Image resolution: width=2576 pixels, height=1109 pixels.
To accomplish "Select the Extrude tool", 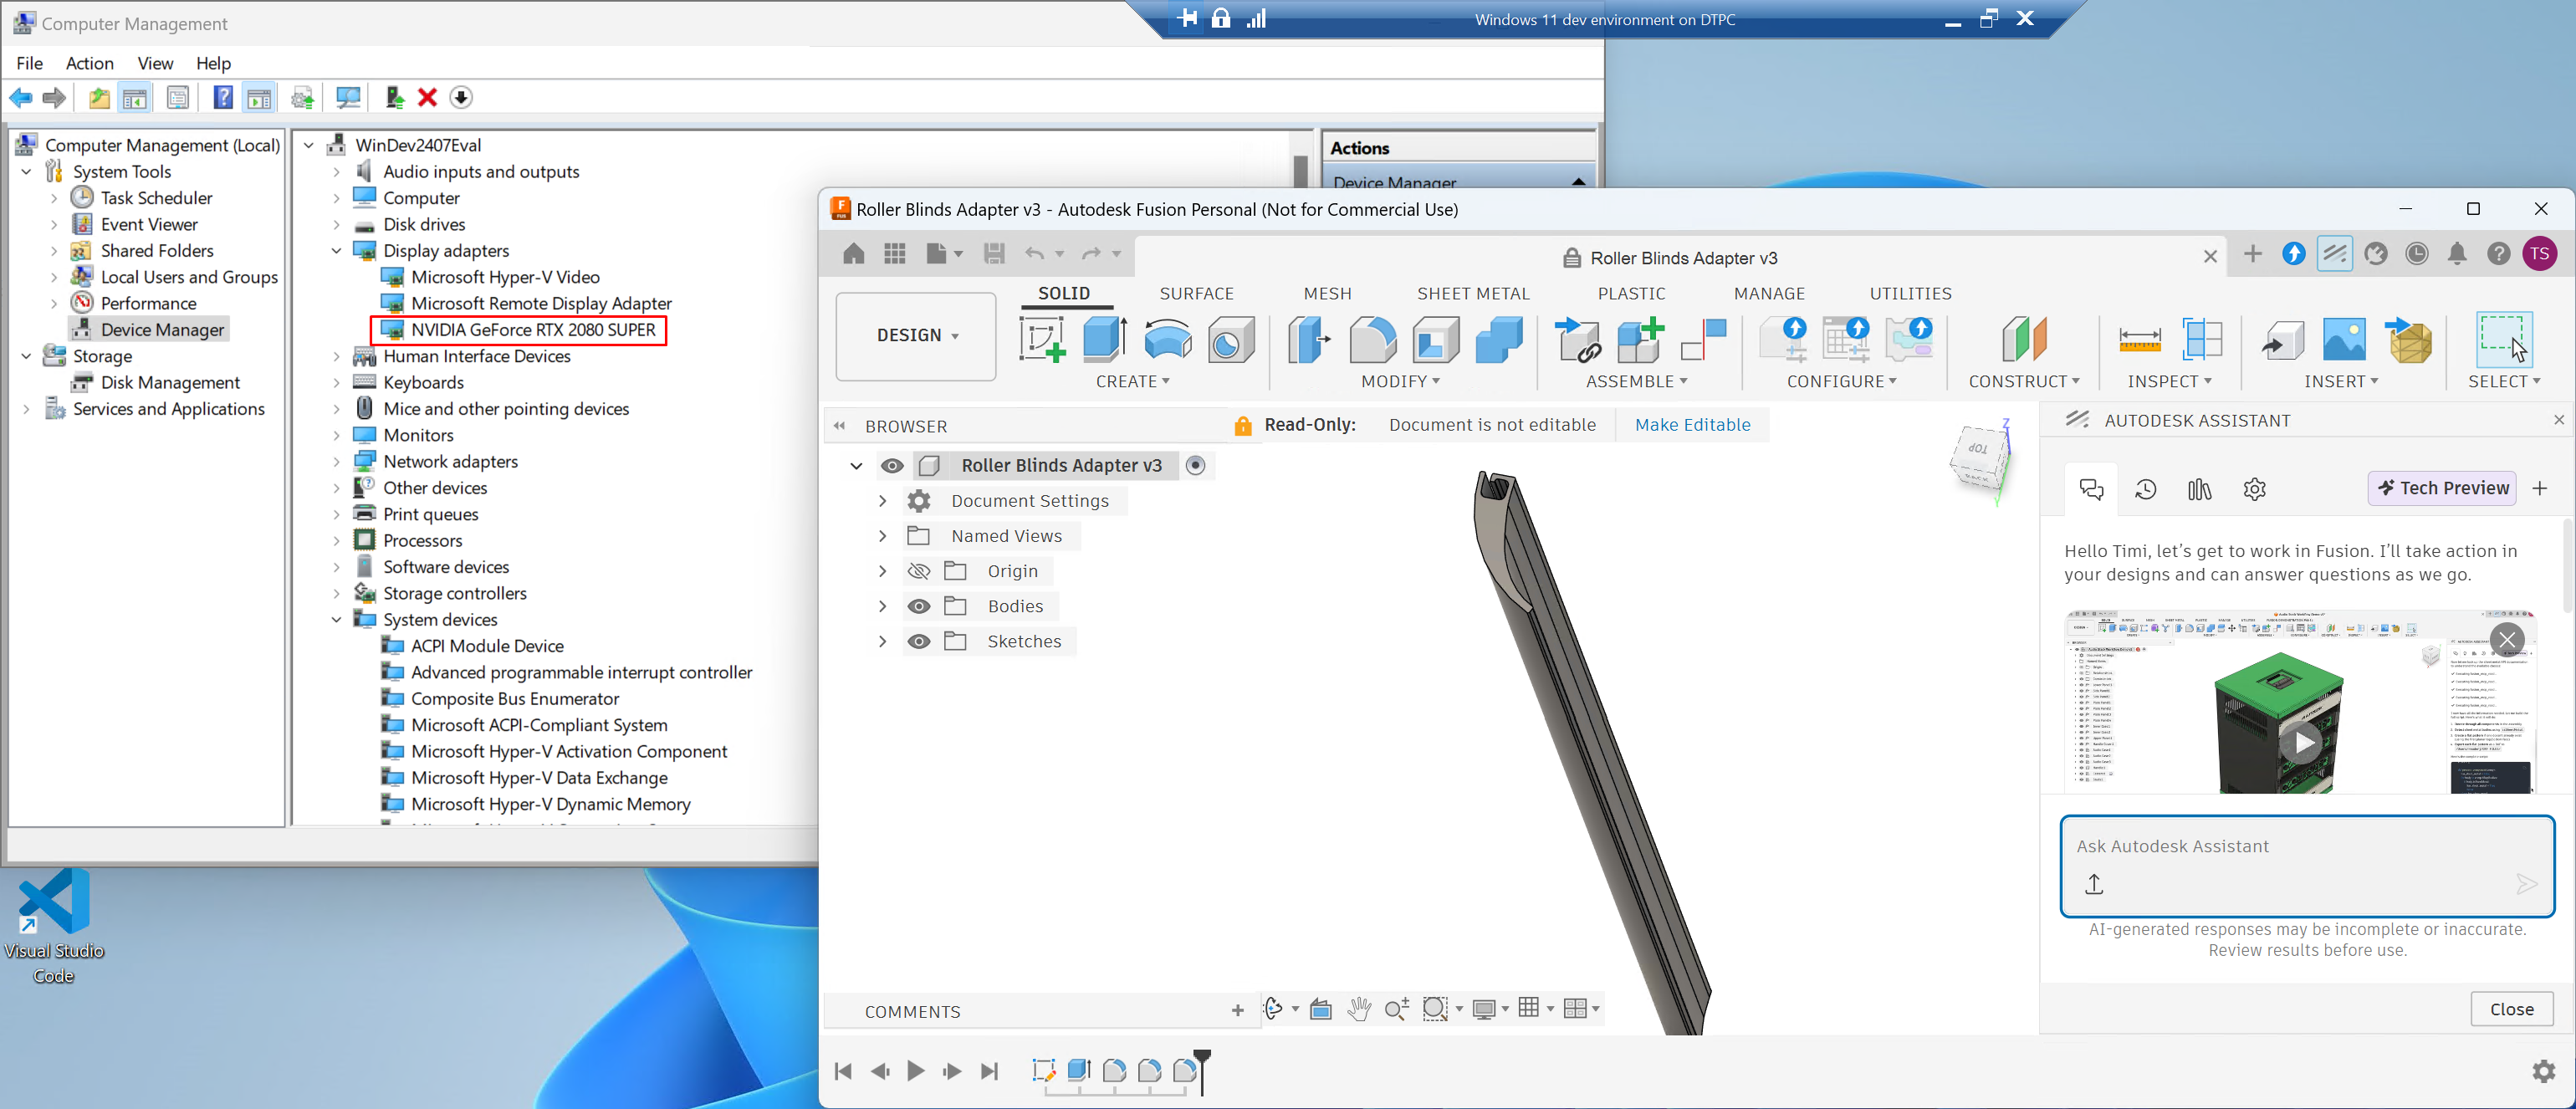I will [x=1105, y=340].
